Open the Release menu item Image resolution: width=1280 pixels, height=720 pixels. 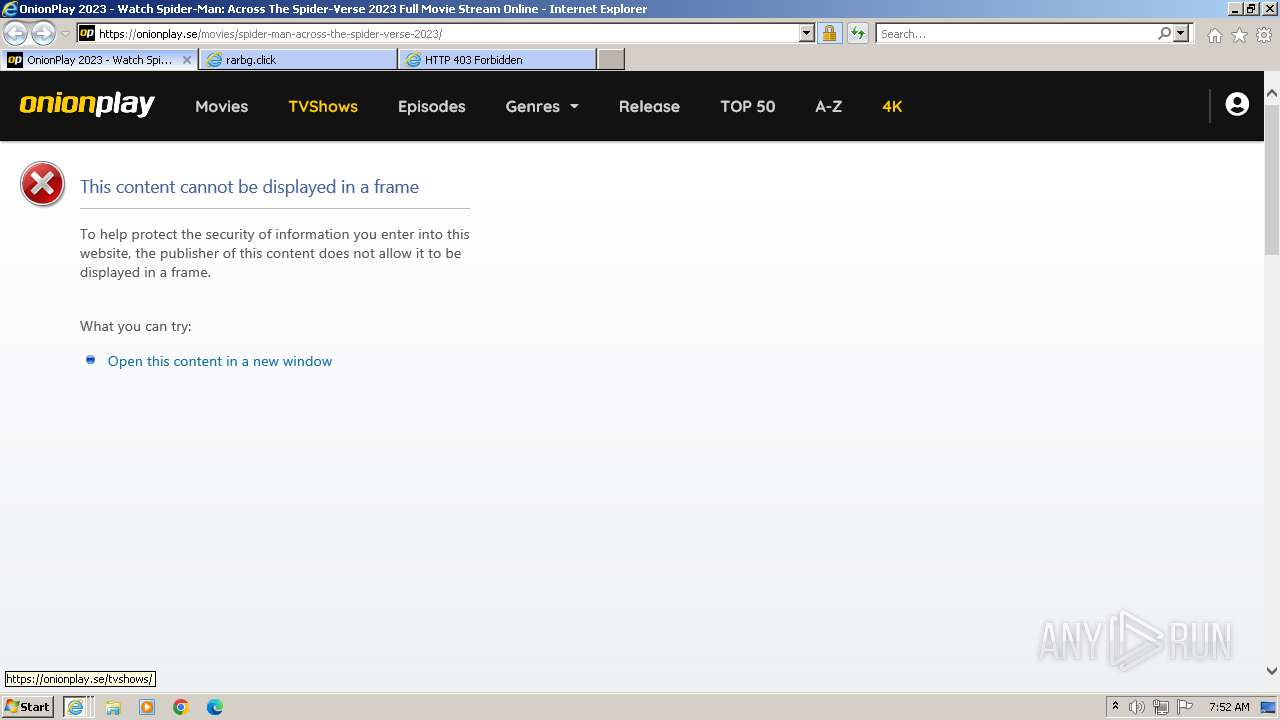pos(649,106)
